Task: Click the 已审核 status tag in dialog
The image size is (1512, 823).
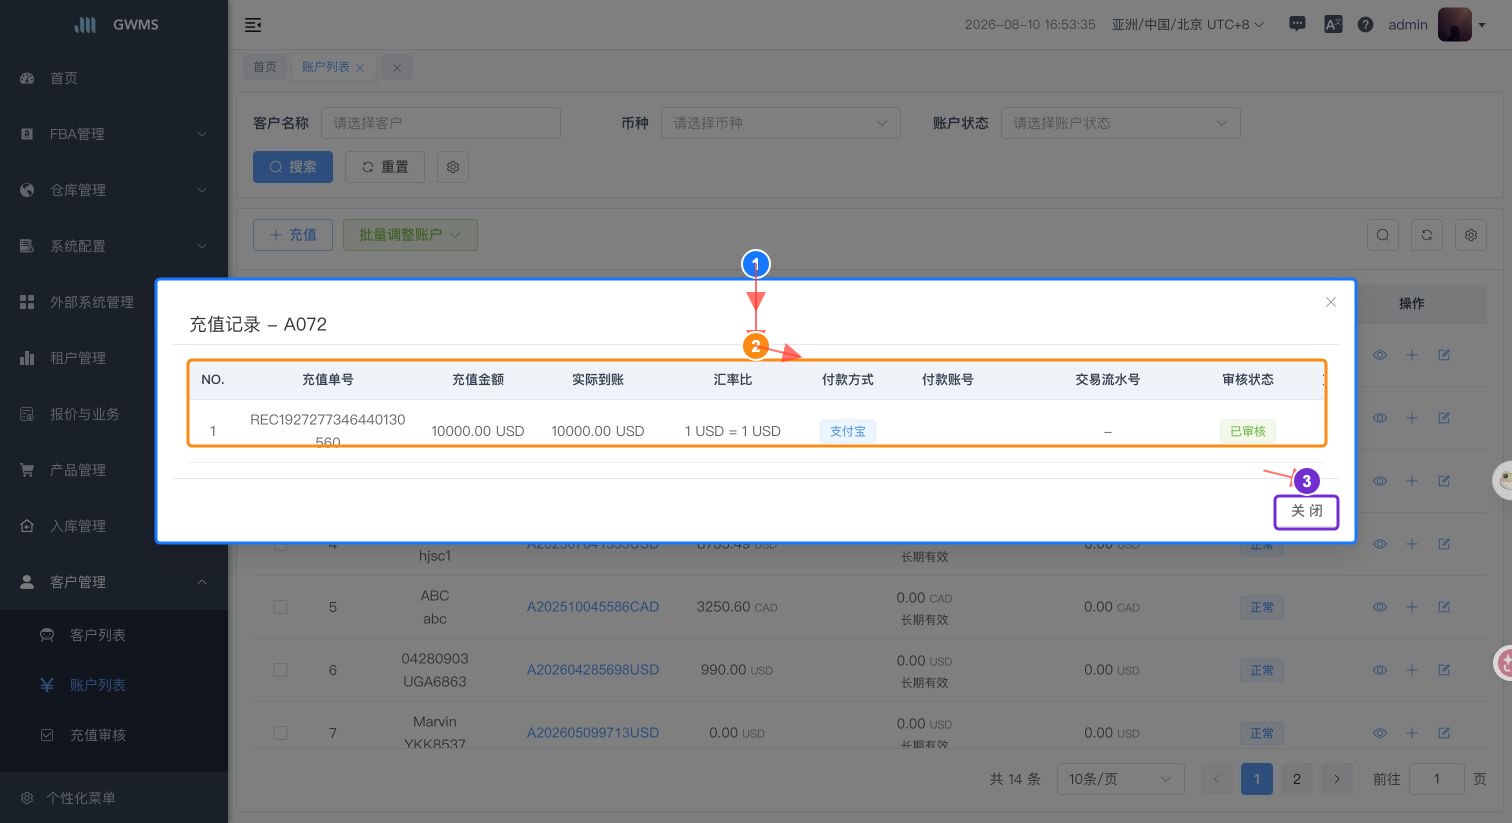Action: coord(1248,431)
